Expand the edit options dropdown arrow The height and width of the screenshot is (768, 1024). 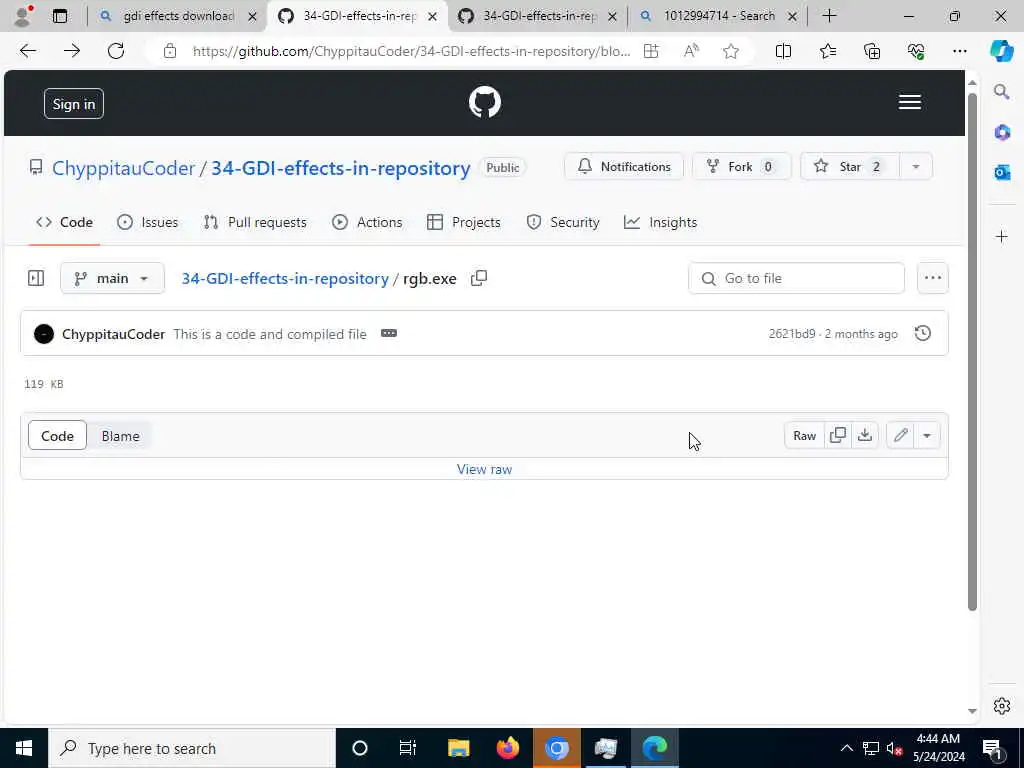point(927,436)
